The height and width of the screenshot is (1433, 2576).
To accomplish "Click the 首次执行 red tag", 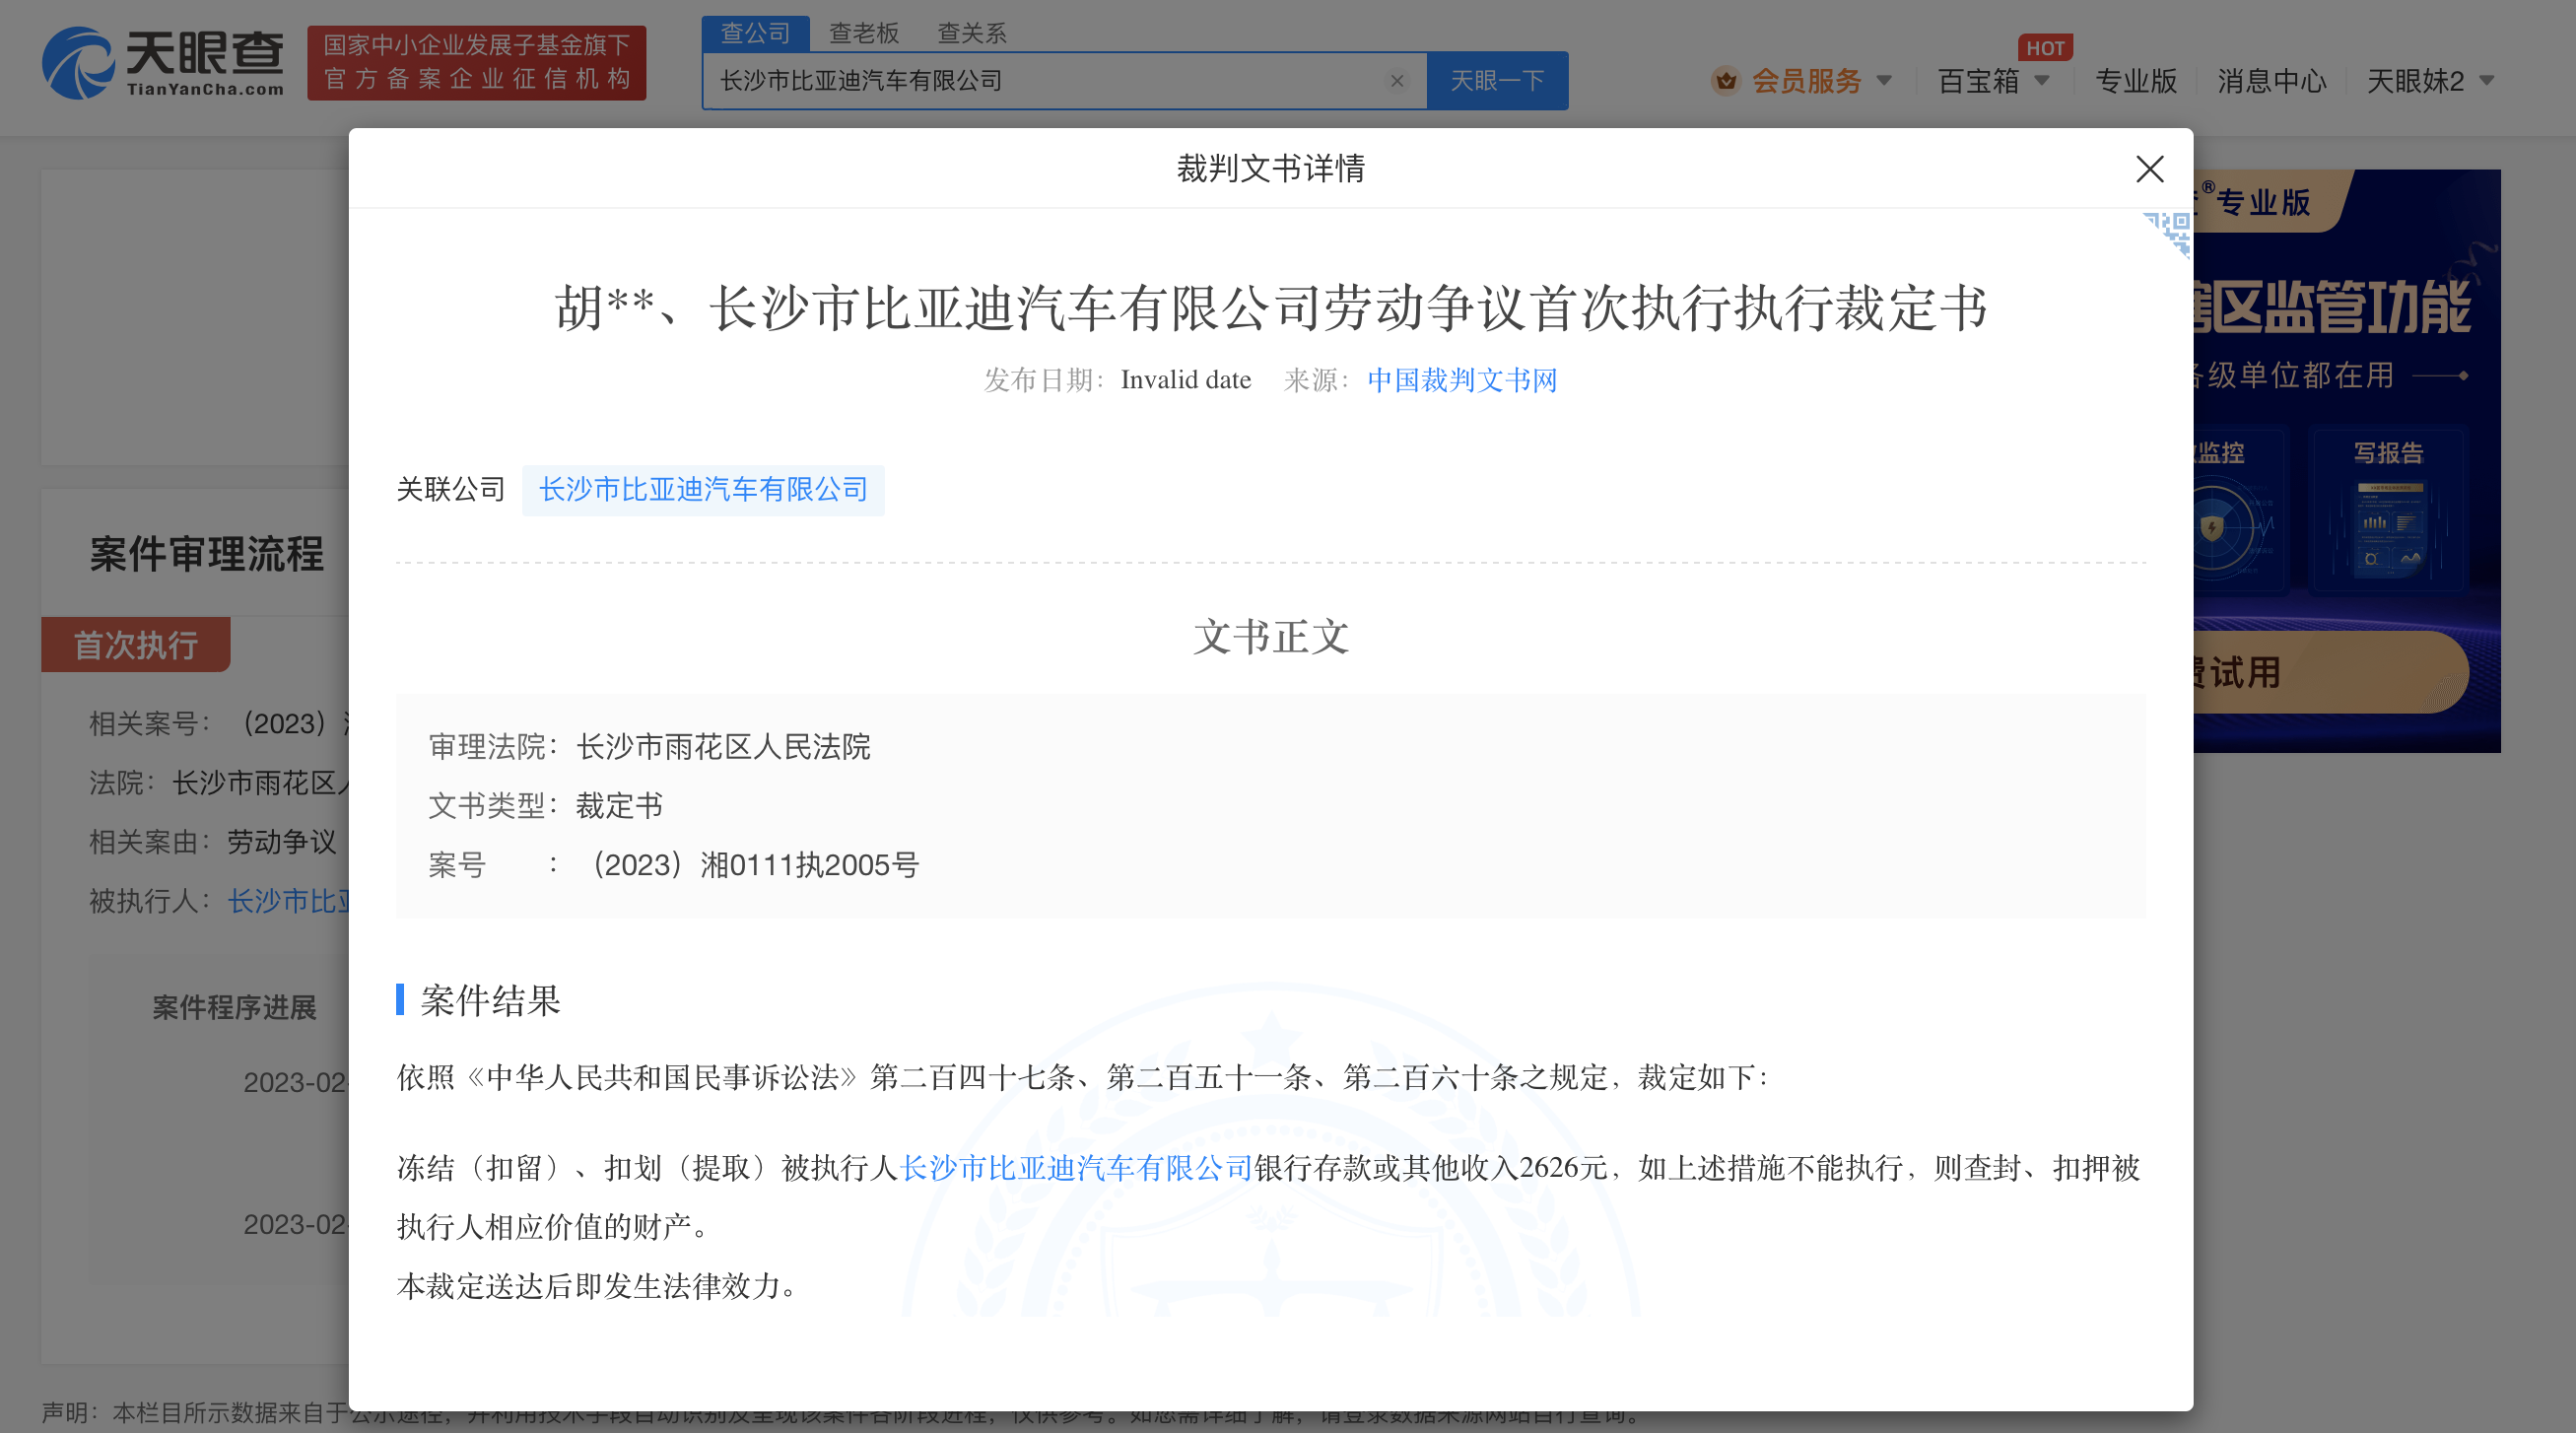I will [x=136, y=644].
